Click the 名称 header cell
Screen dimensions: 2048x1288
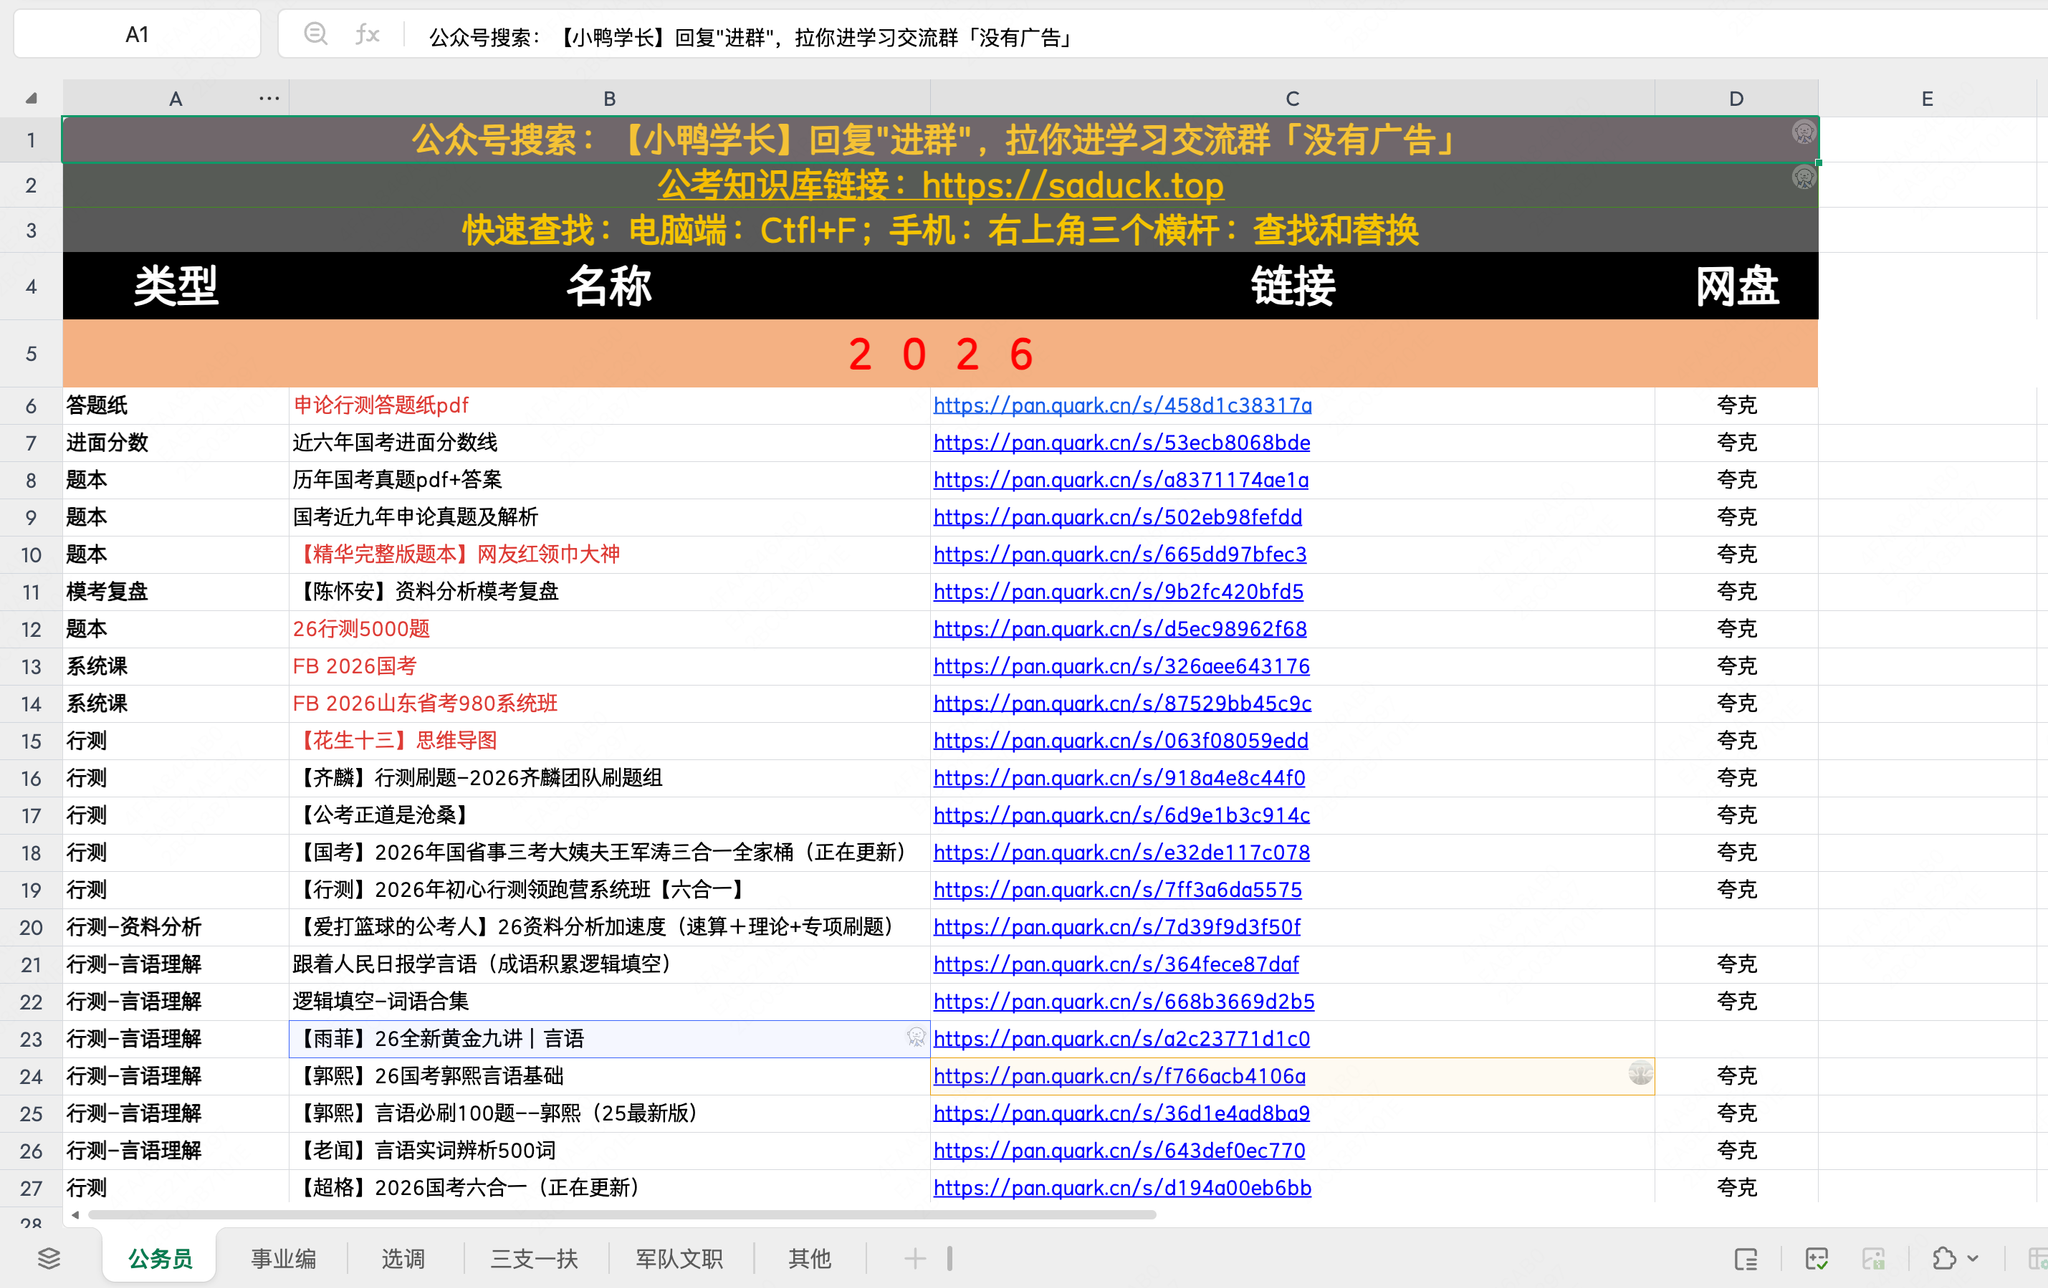click(x=609, y=286)
